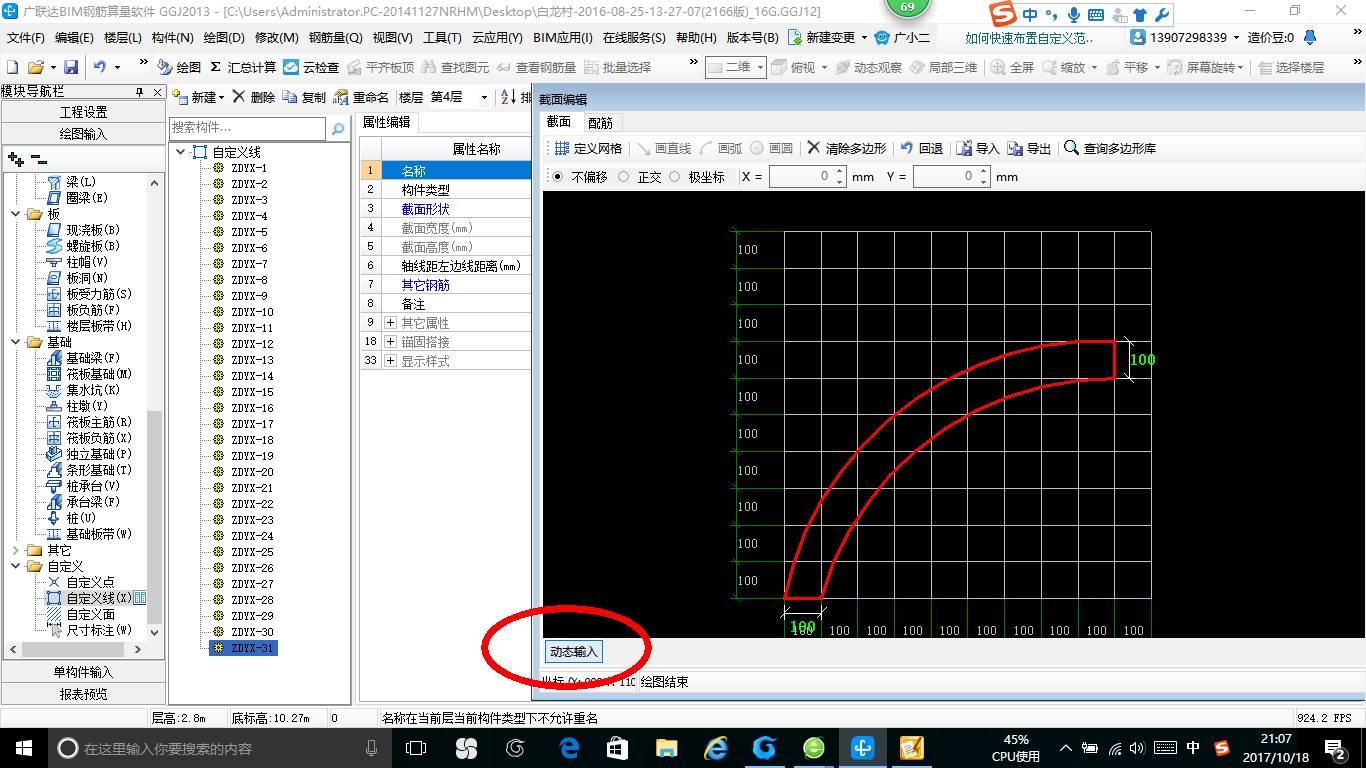Select 现浇板(B) in navigation tree
The width and height of the screenshot is (1366, 768).
click(x=84, y=230)
